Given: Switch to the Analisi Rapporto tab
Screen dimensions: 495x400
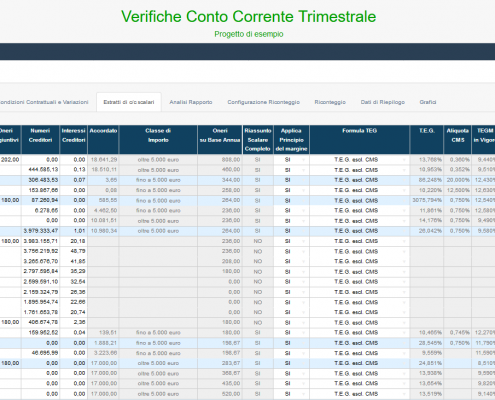Looking at the screenshot, I should [191, 102].
